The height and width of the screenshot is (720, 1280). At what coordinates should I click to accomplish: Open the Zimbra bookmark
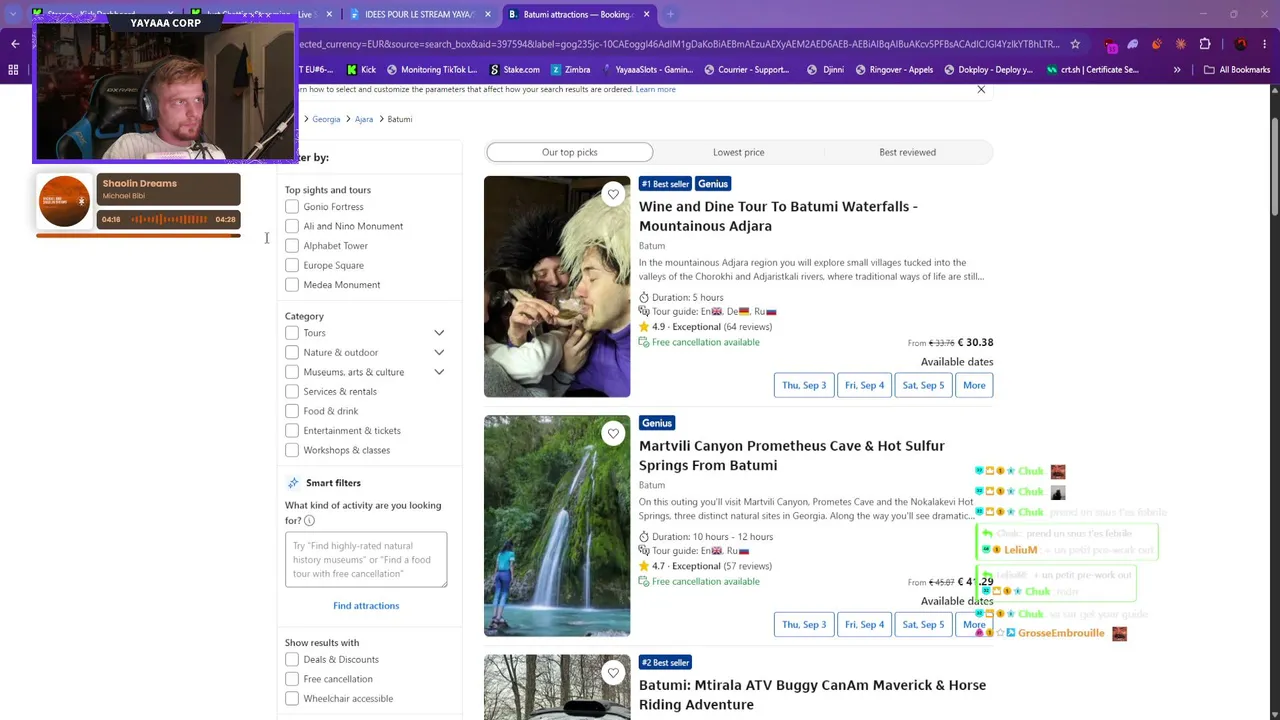click(x=570, y=70)
